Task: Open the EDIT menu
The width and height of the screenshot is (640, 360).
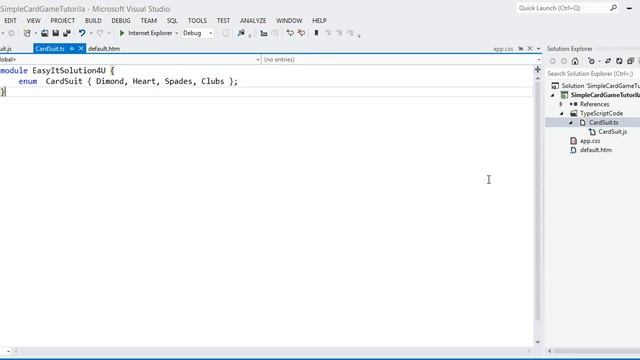Action: (x=10, y=20)
